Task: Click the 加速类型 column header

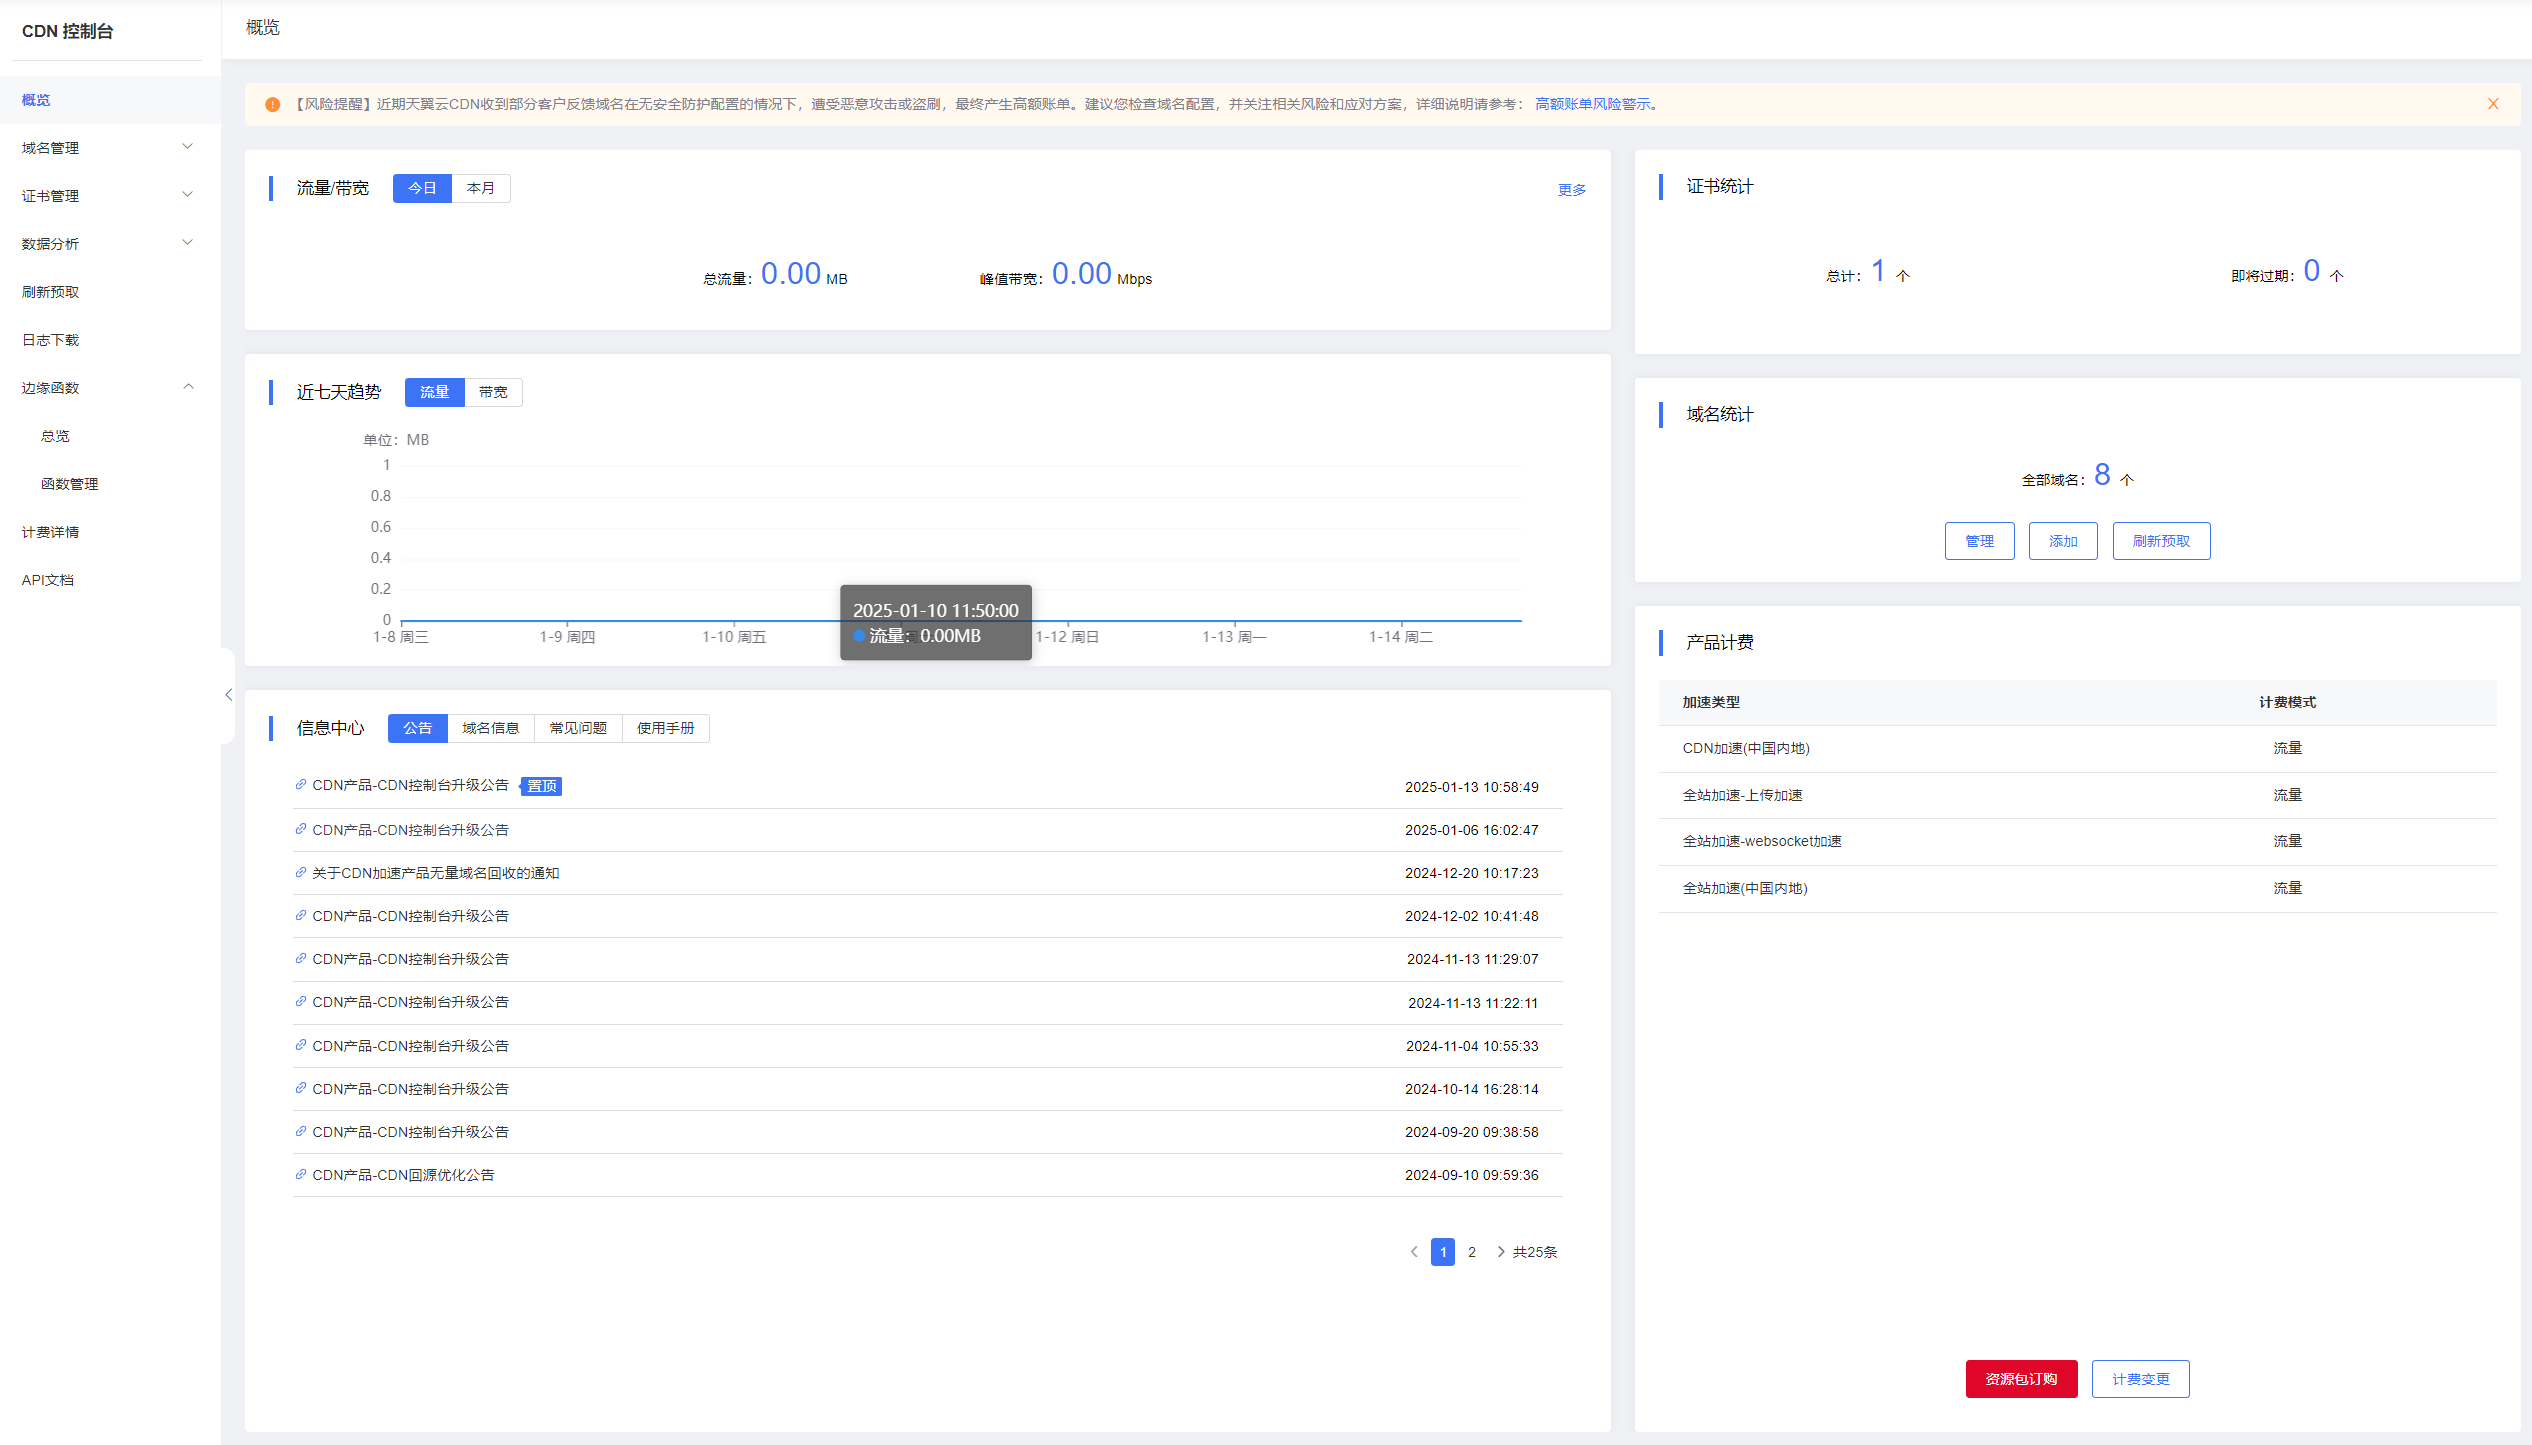Action: (x=1711, y=702)
